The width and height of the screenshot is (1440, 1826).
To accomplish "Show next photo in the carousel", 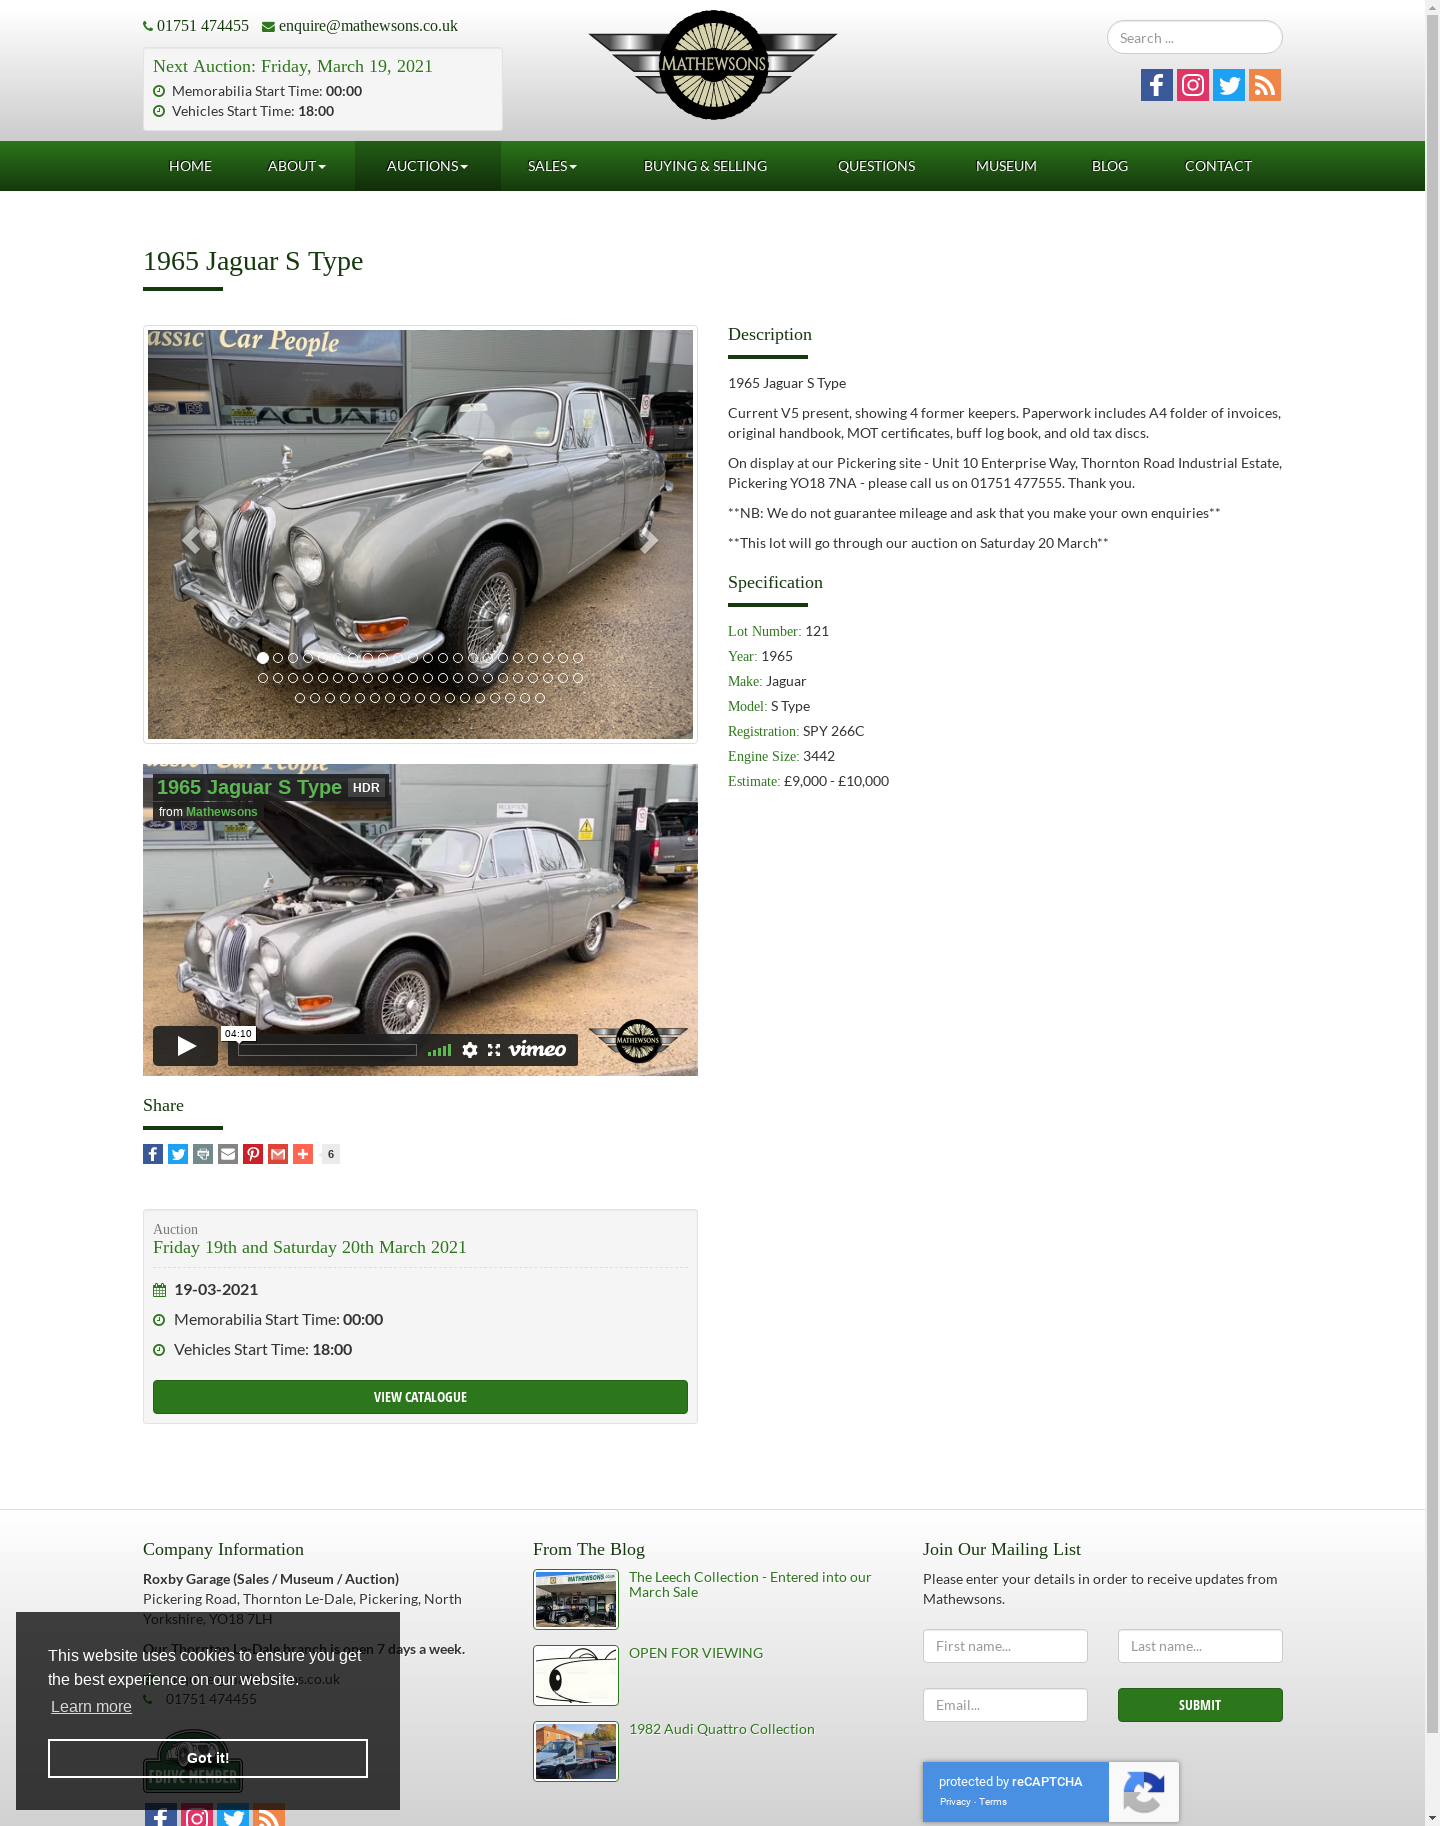I will (x=649, y=541).
